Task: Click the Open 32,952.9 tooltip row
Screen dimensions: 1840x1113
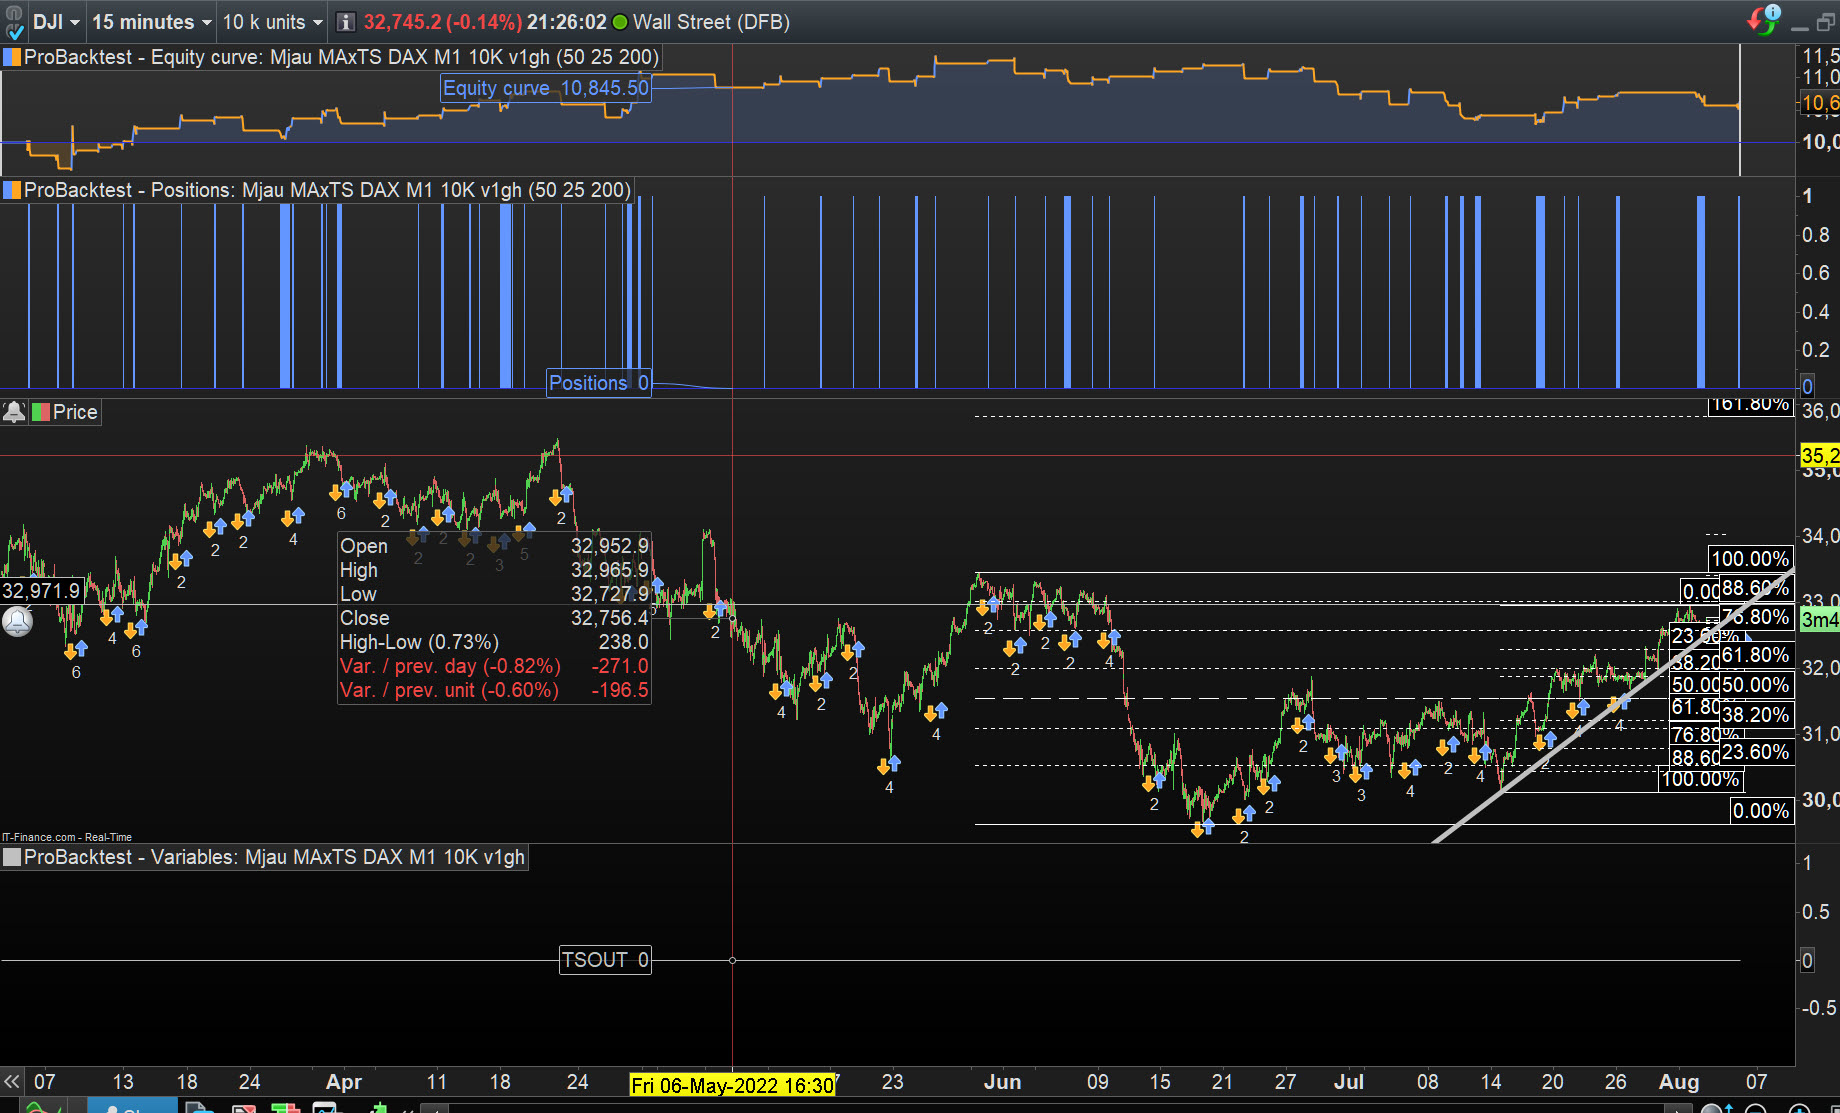Action: pos(494,546)
